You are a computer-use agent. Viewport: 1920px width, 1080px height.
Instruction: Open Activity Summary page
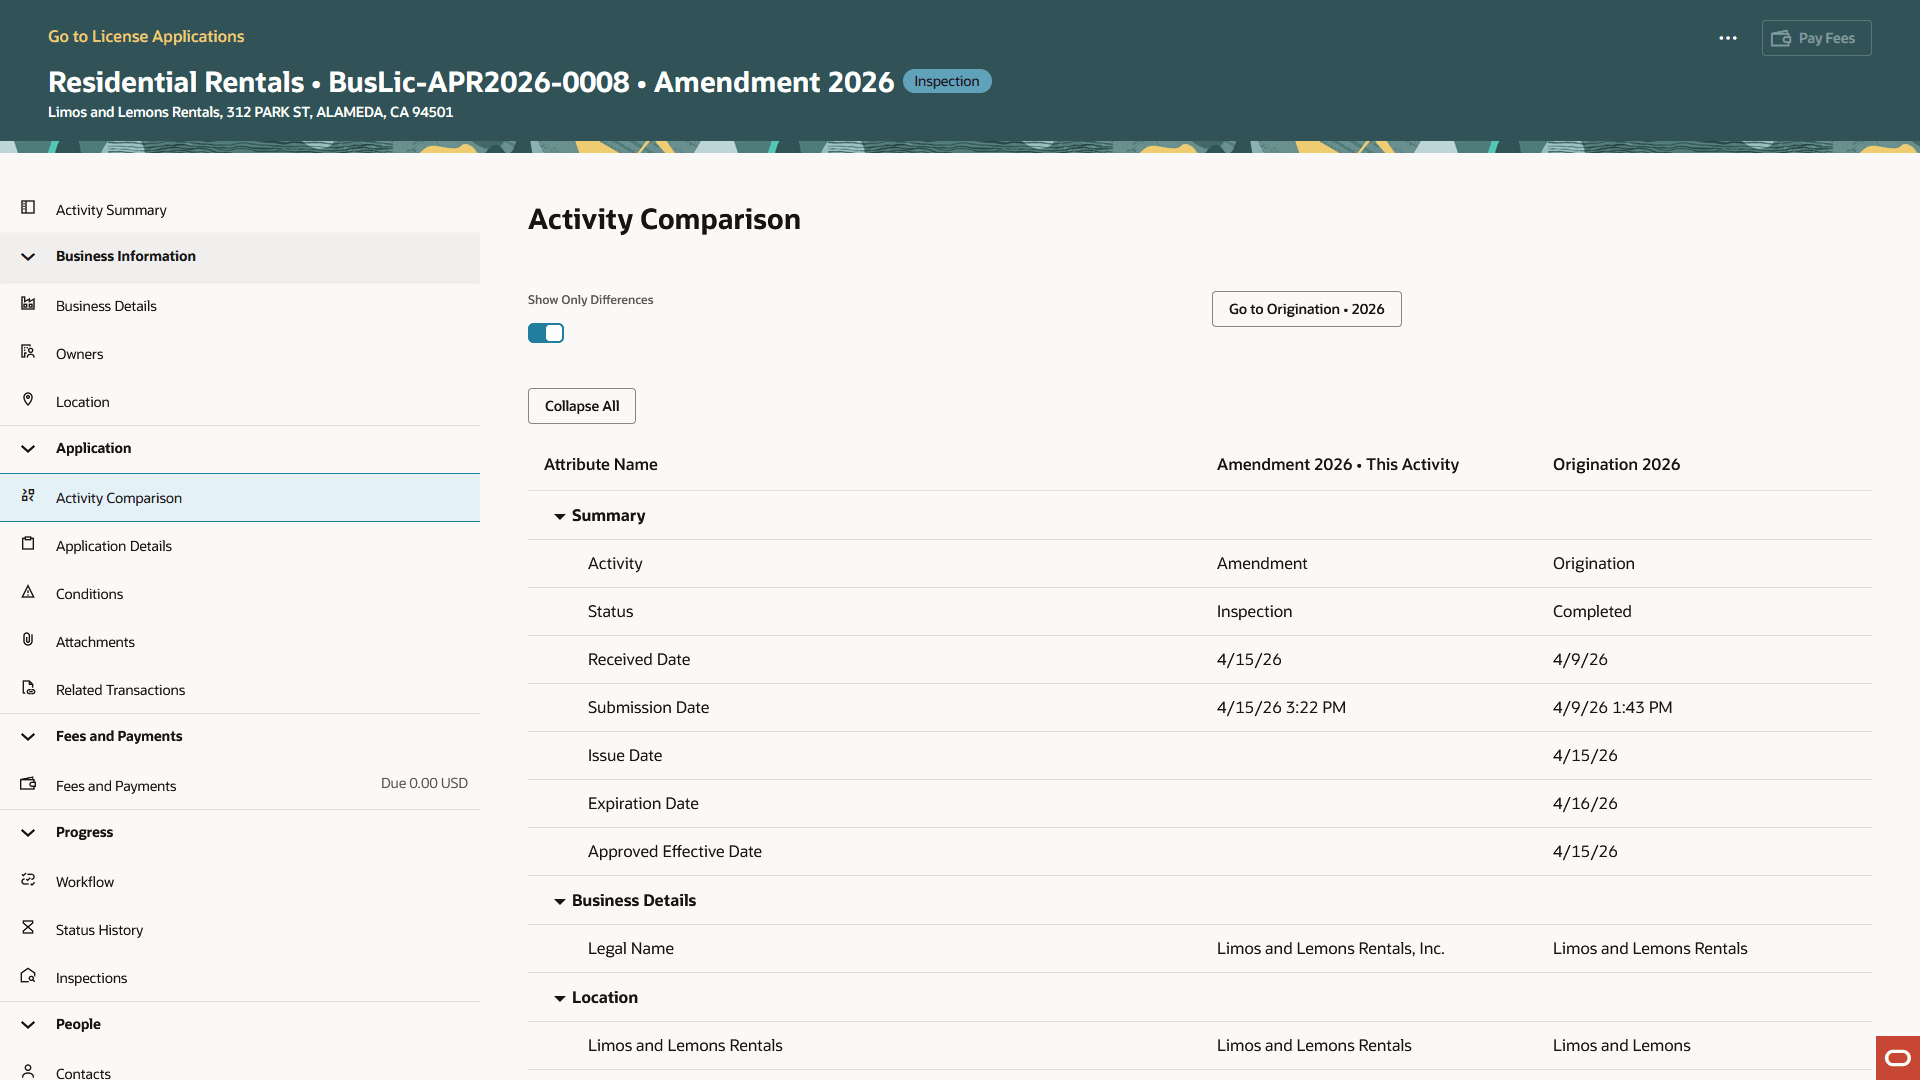click(111, 210)
